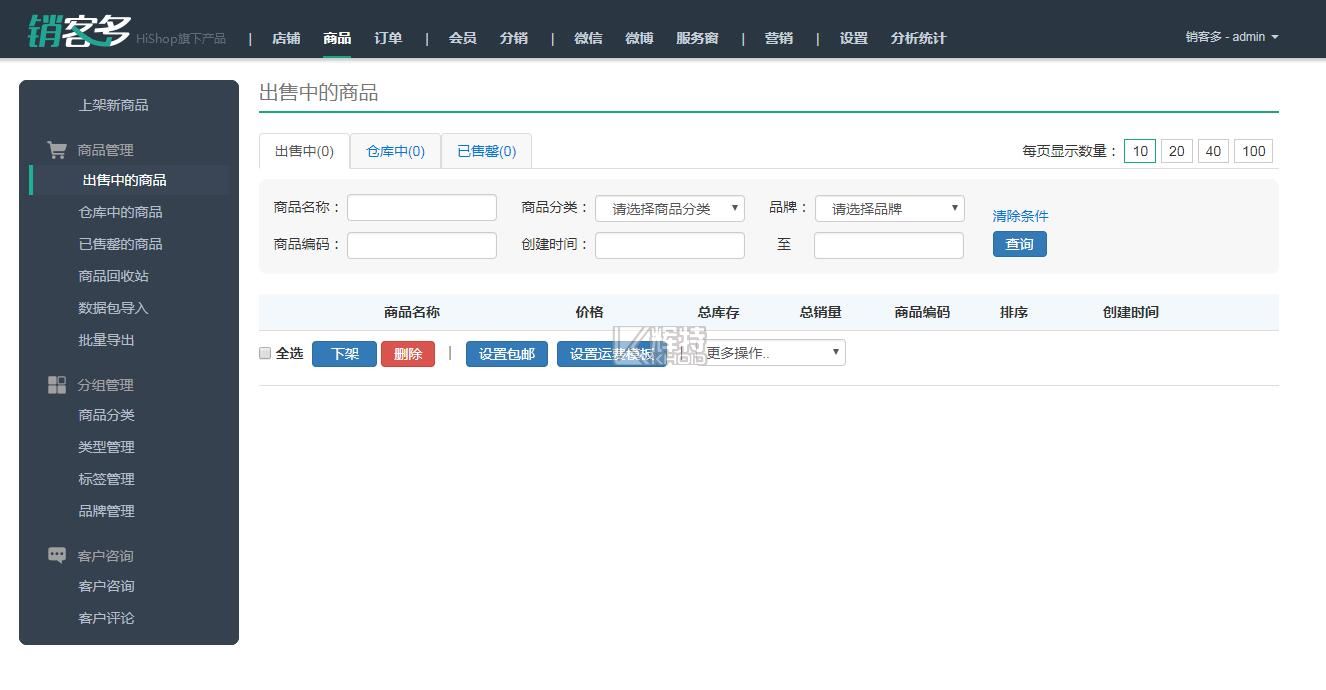This screenshot has height=690, width=1326.
Task: Click the 排序 column header
Action: coord(1013,312)
